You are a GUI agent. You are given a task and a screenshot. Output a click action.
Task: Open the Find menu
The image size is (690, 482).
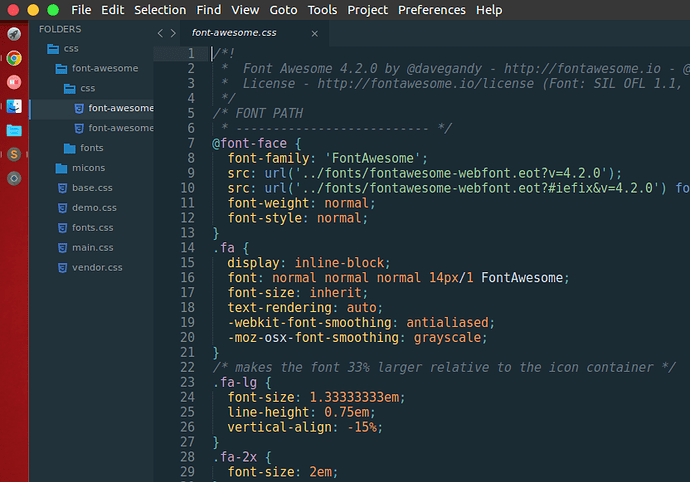pyautogui.click(x=209, y=10)
